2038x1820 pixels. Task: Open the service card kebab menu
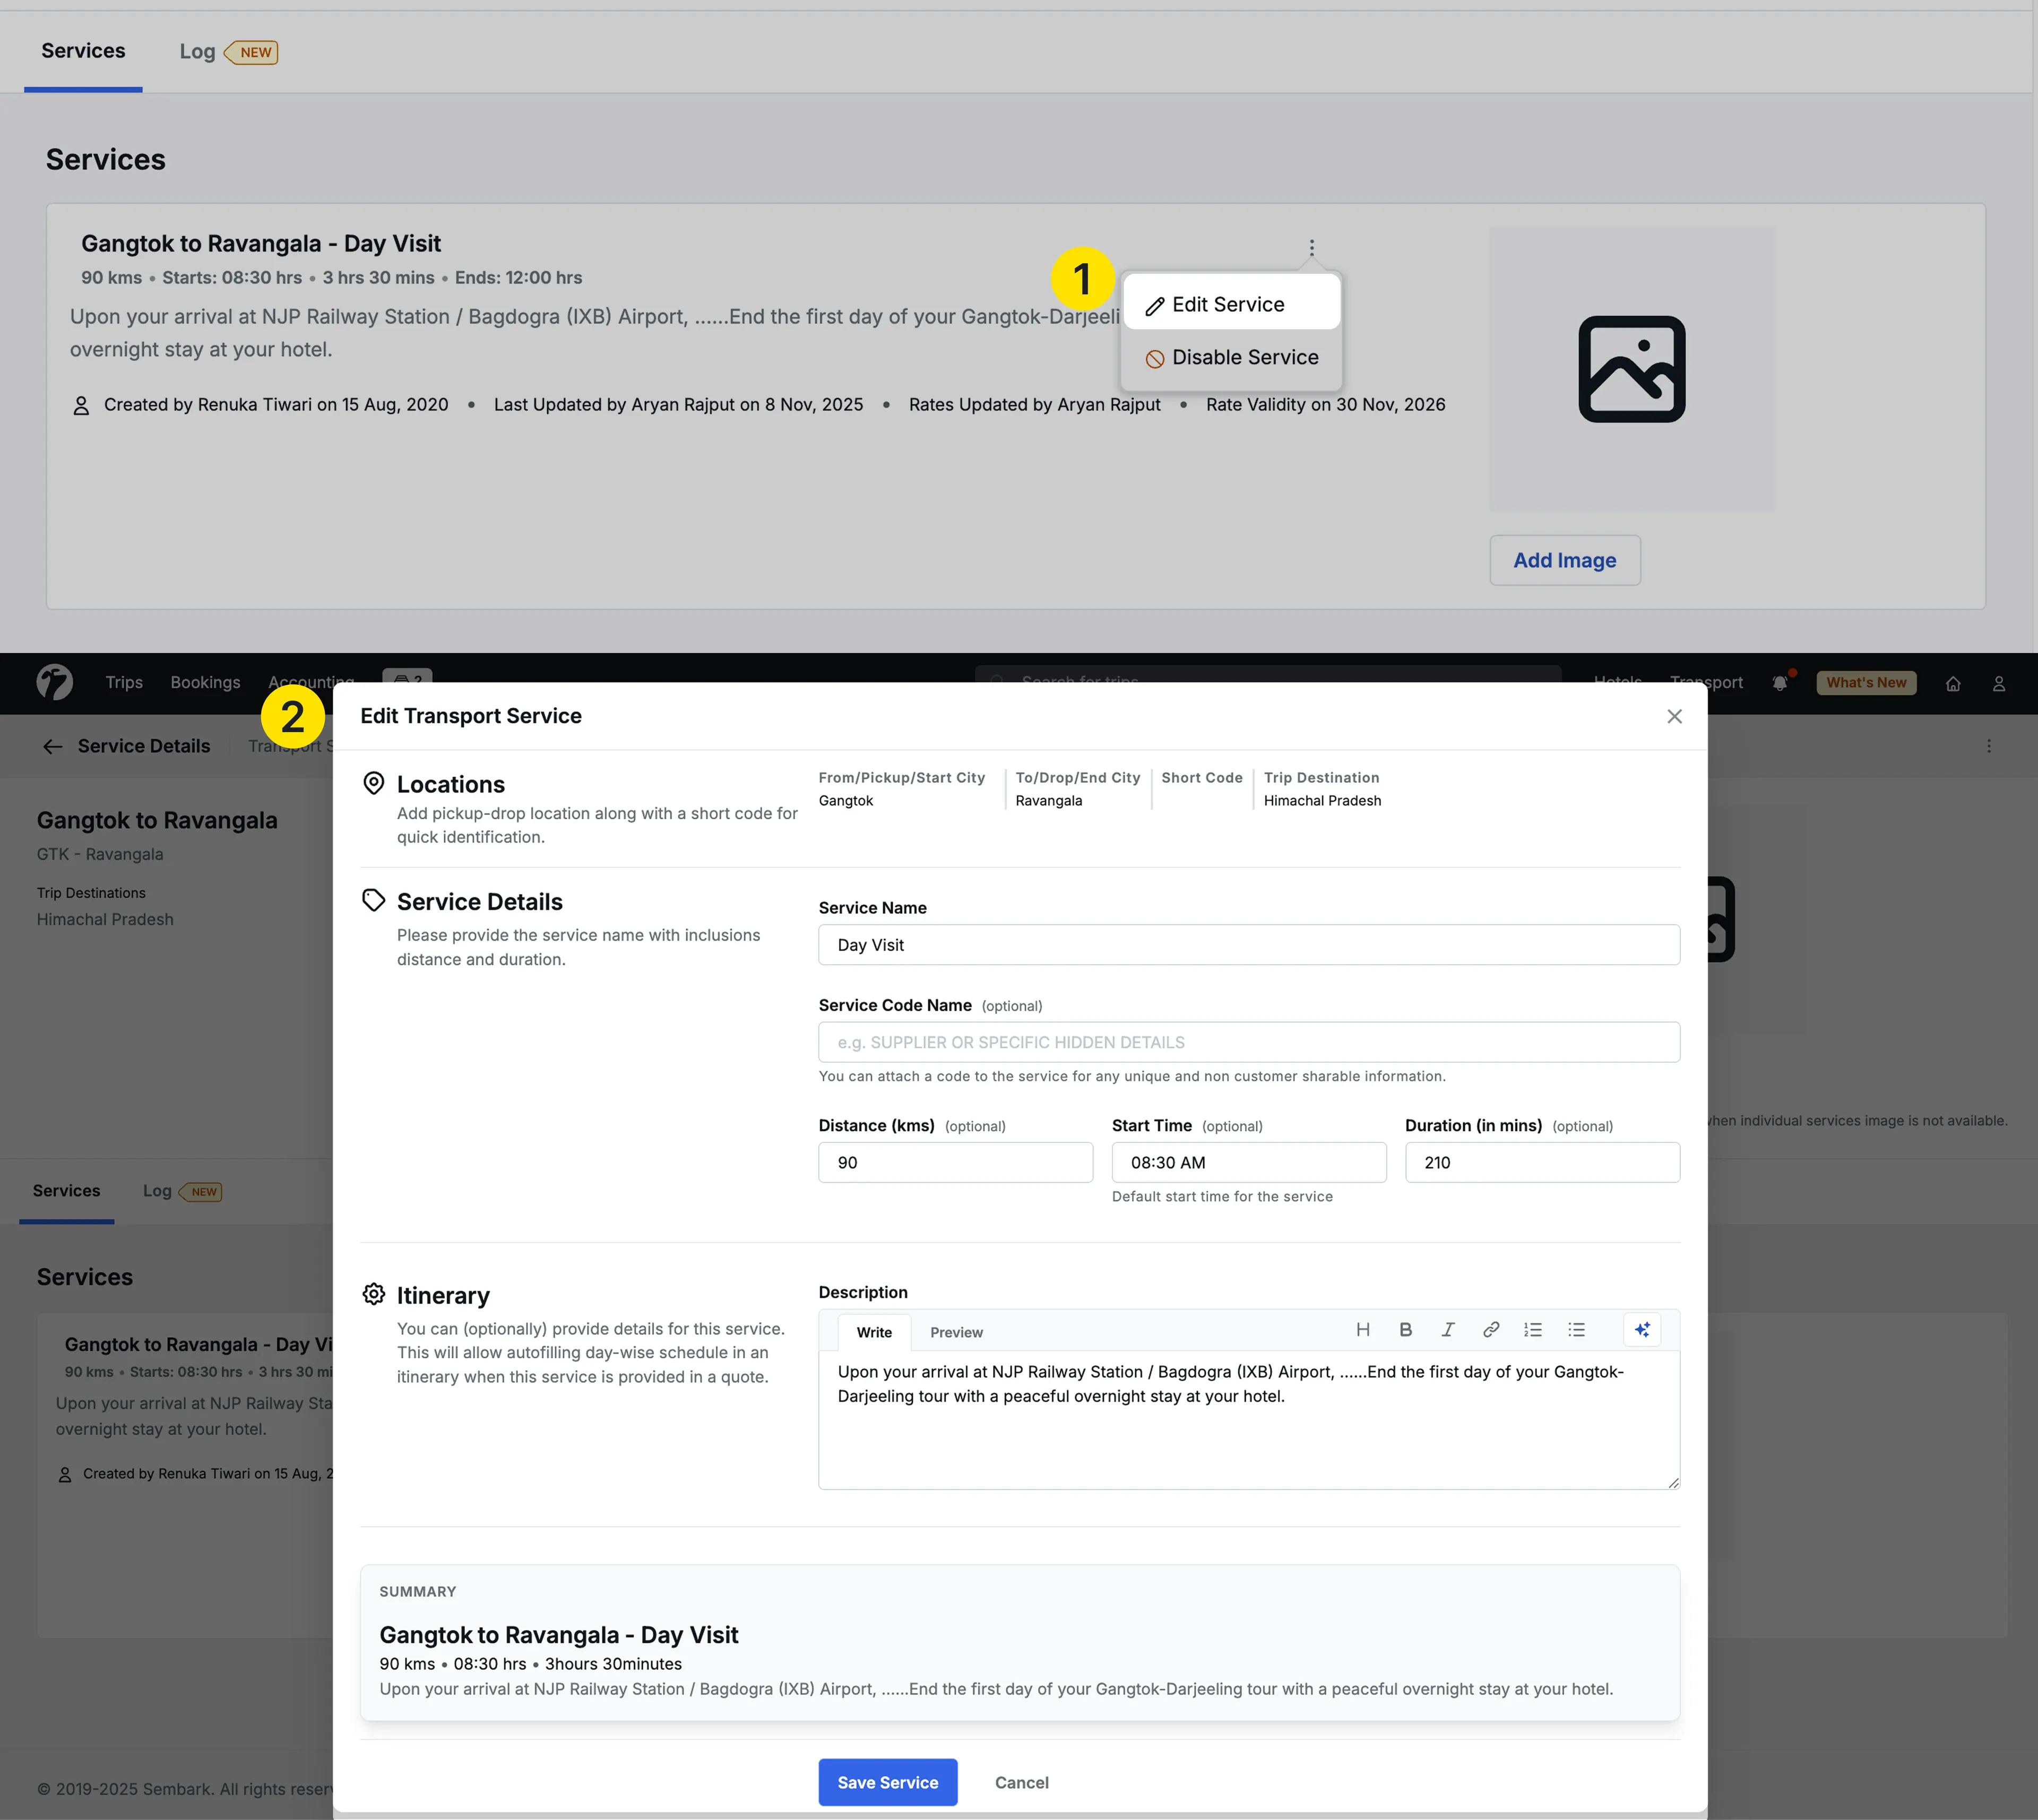click(1311, 247)
